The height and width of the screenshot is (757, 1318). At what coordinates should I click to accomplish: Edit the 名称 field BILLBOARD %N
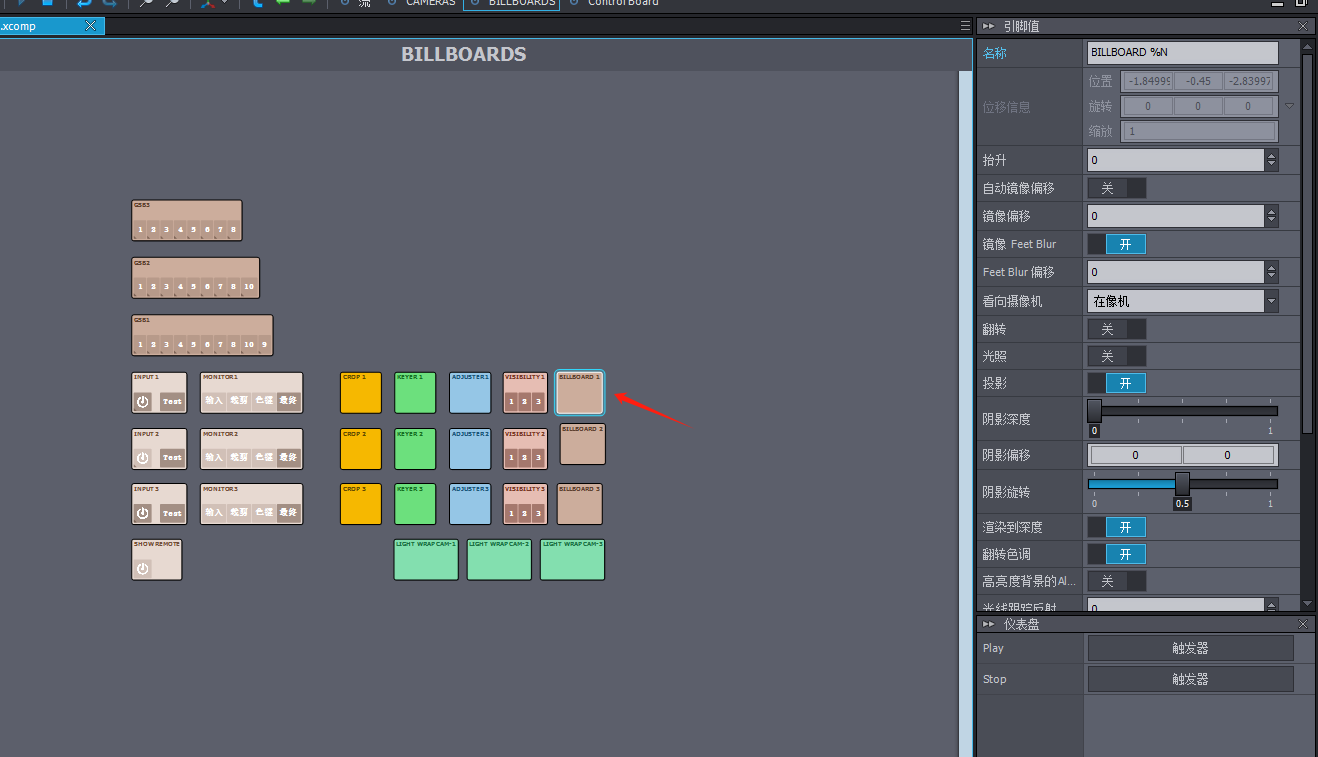pyautogui.click(x=1182, y=52)
